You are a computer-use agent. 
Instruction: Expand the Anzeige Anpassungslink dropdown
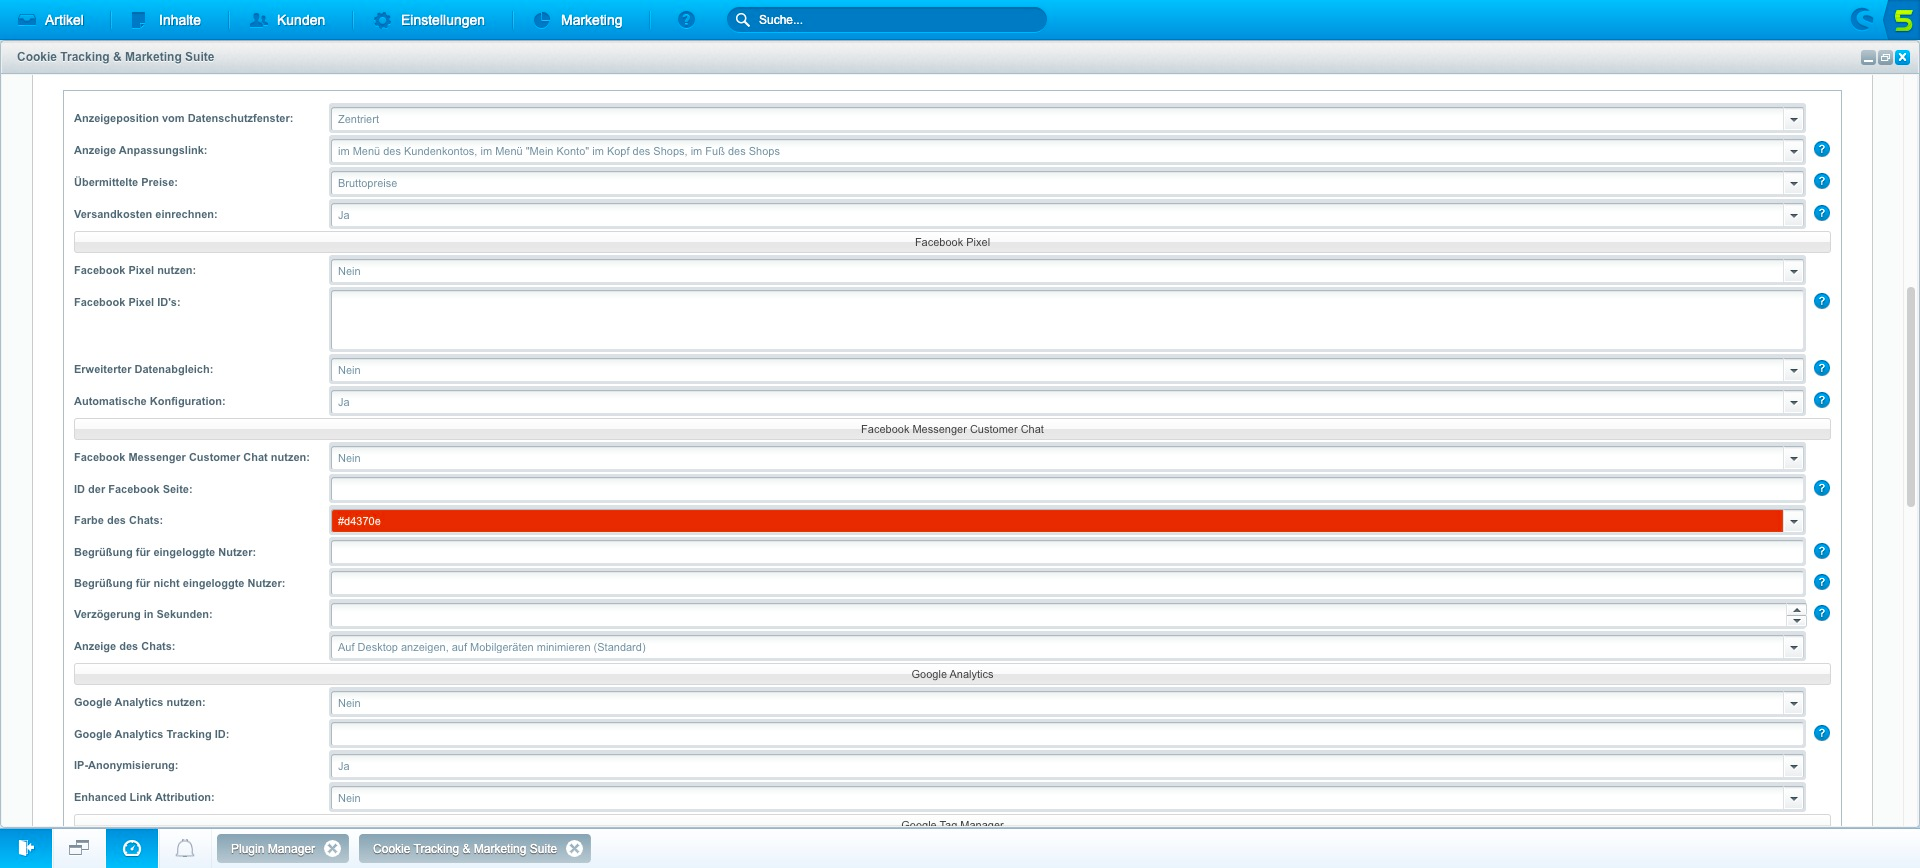tap(1794, 151)
